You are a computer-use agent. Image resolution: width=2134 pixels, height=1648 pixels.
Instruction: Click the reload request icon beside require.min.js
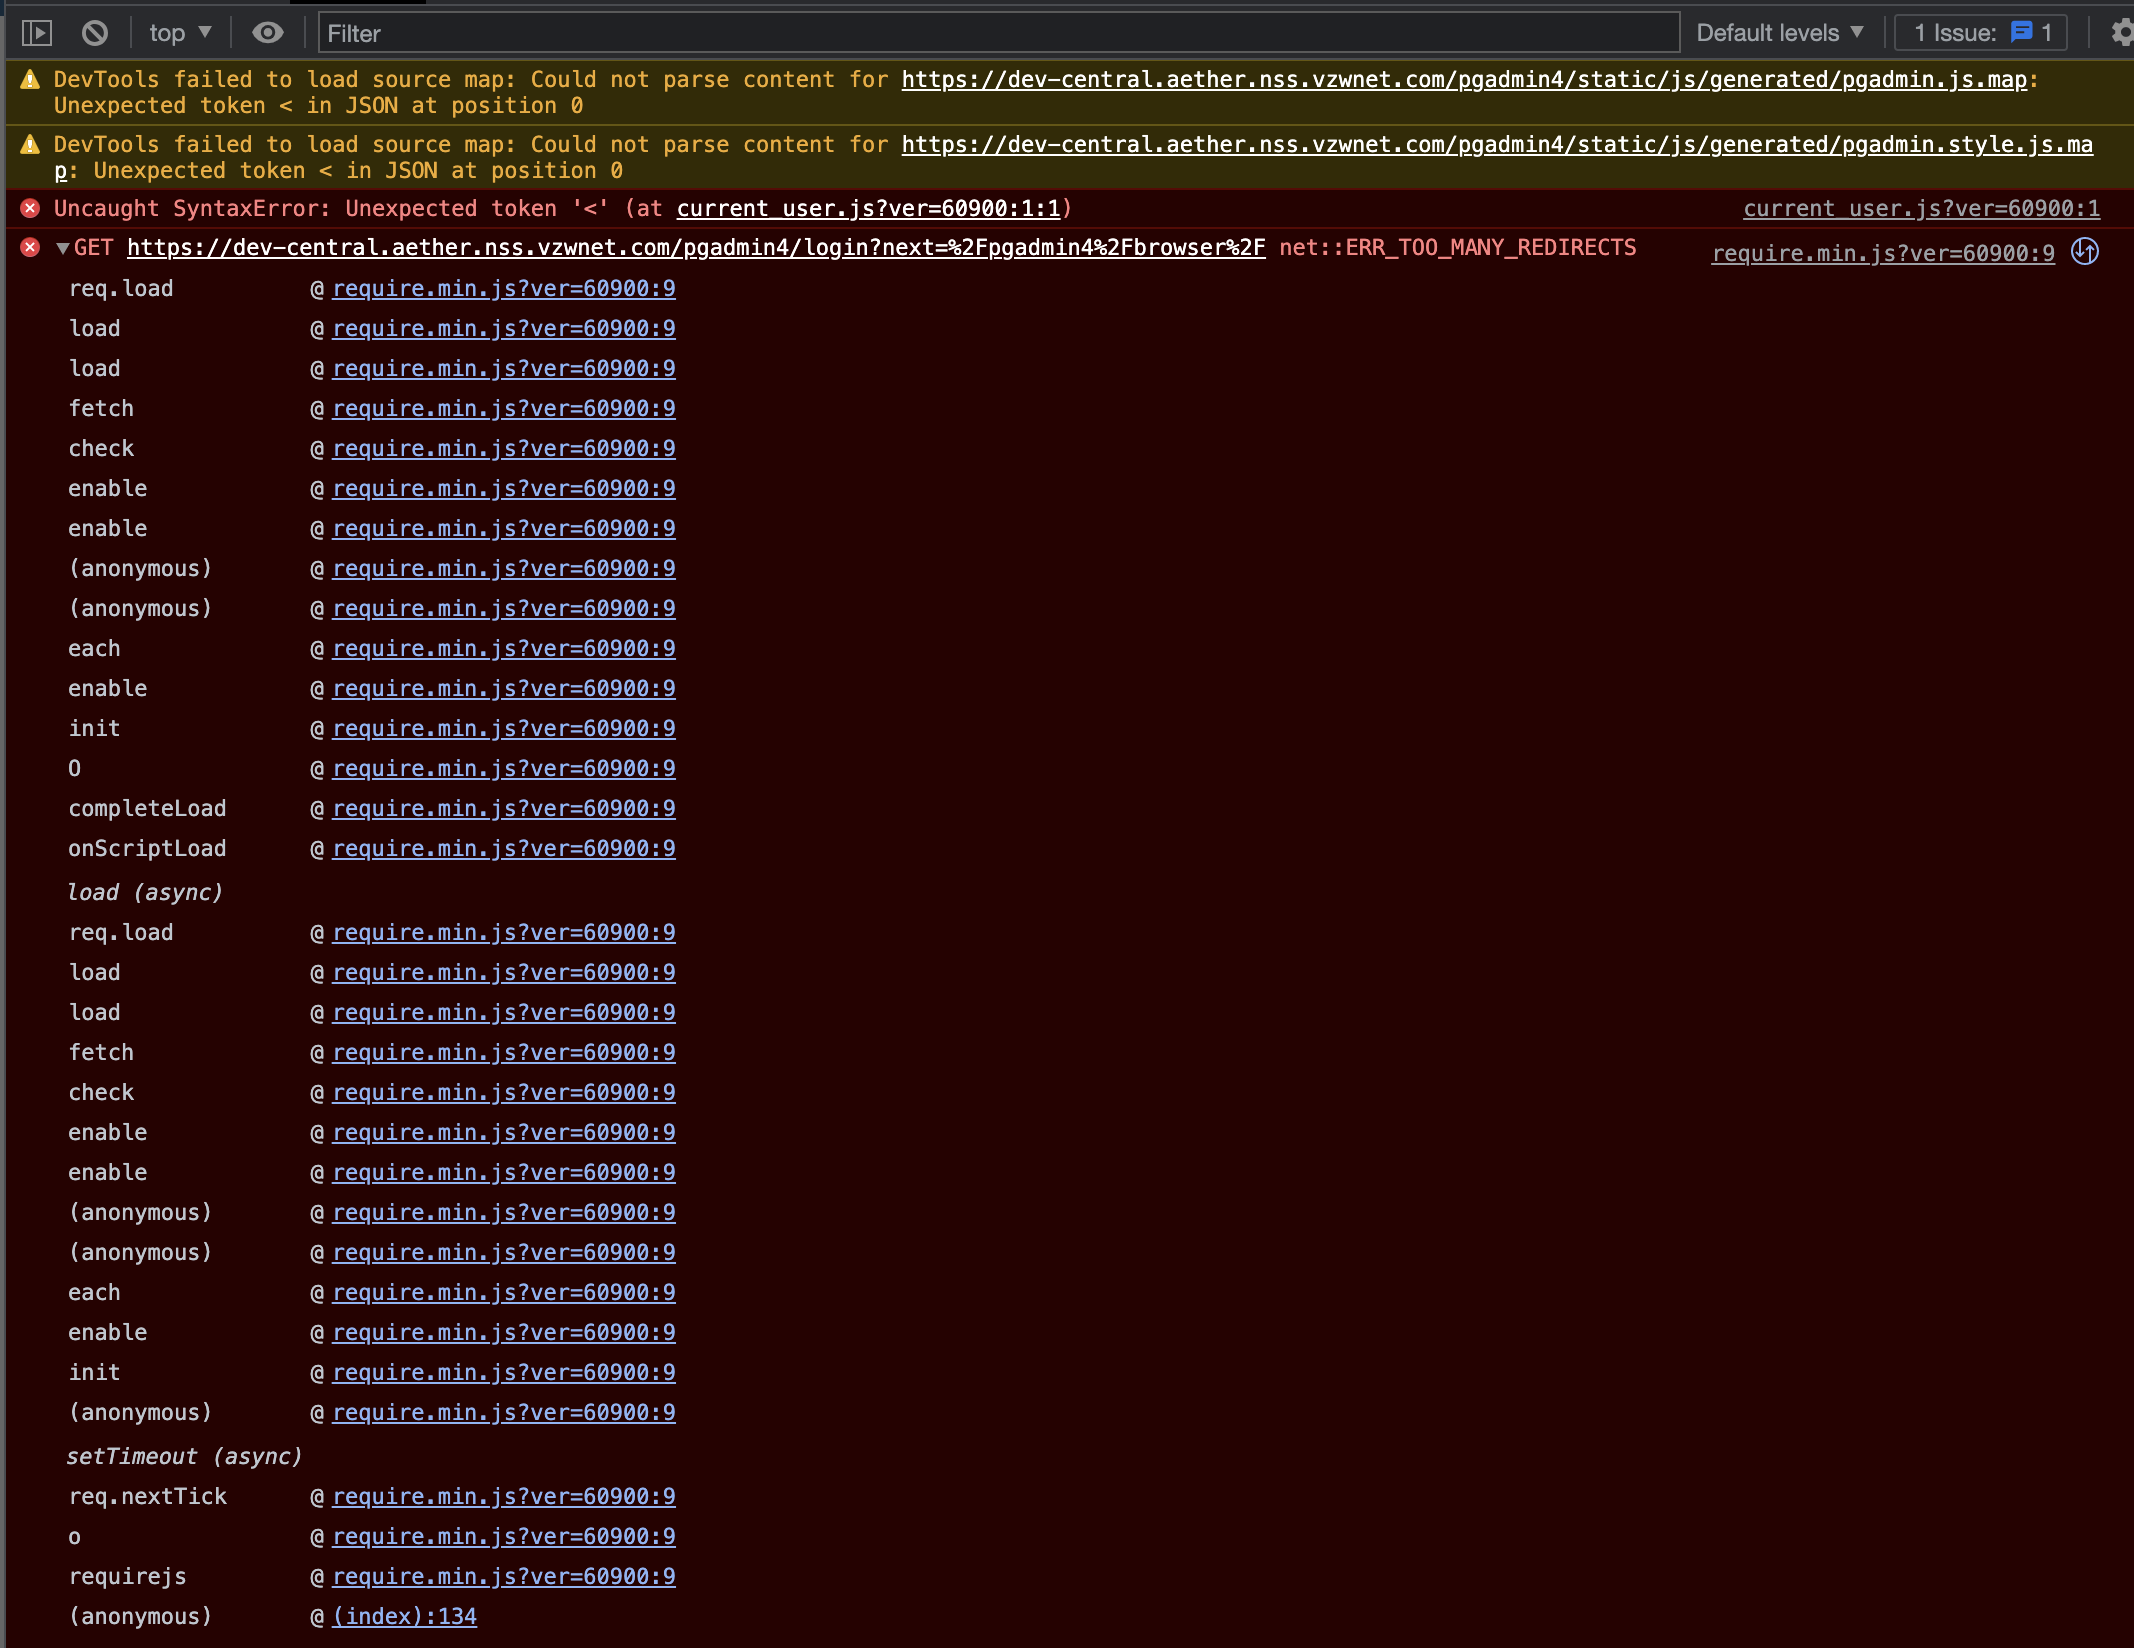(x=2085, y=251)
